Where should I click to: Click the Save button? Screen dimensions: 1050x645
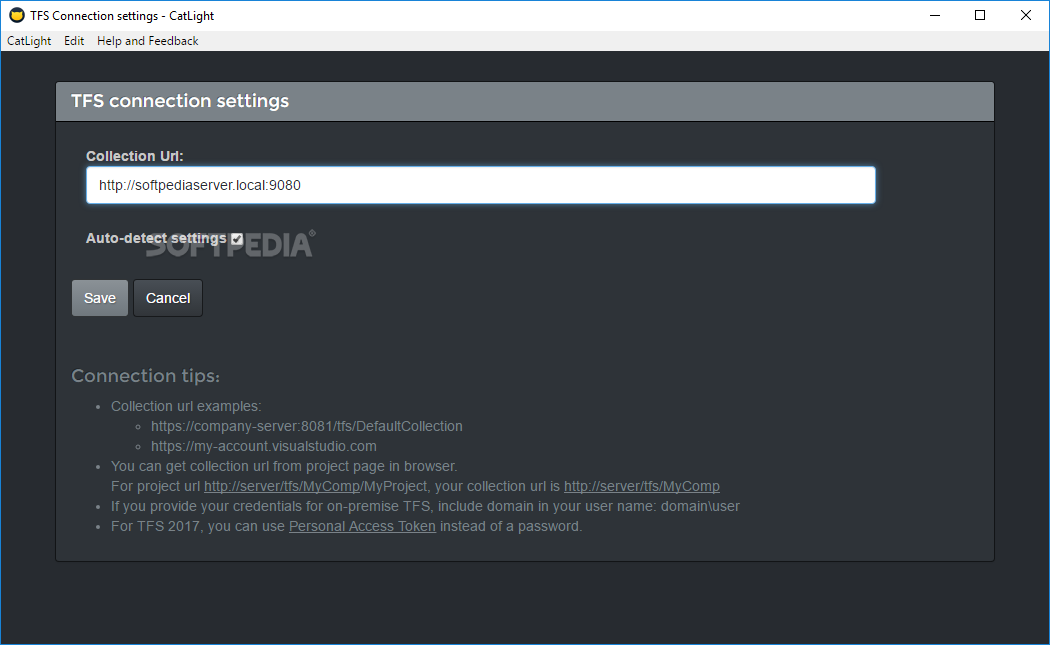[x=100, y=298]
